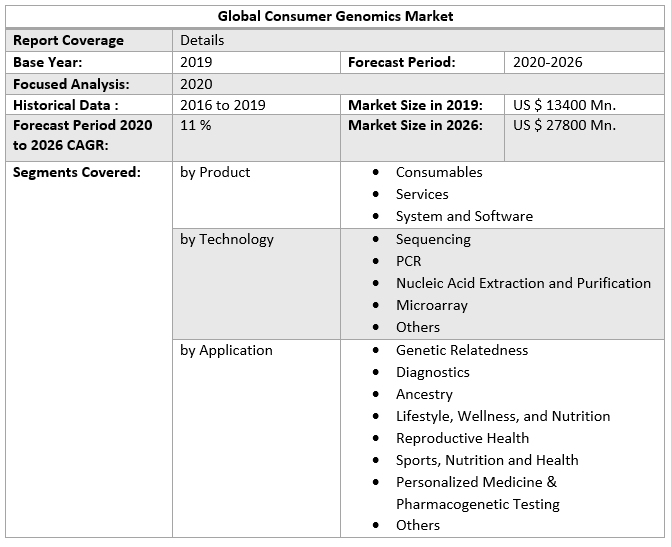This screenshot has width=671, height=547.
Task: Select the US $ 27800 Mn. value
Action: pos(564,125)
